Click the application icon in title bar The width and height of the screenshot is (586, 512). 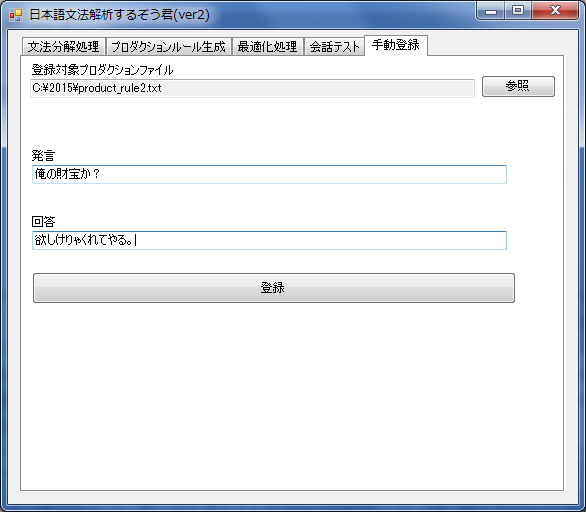click(16, 15)
